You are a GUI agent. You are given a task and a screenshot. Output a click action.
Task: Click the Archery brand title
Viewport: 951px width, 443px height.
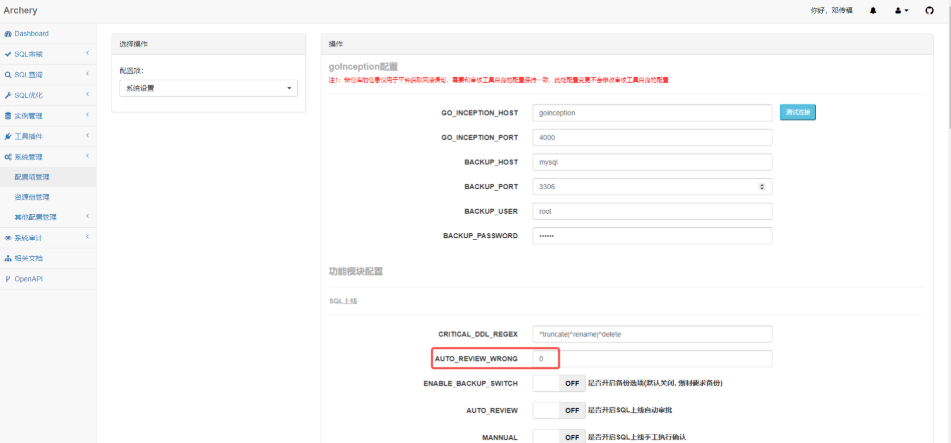point(20,10)
